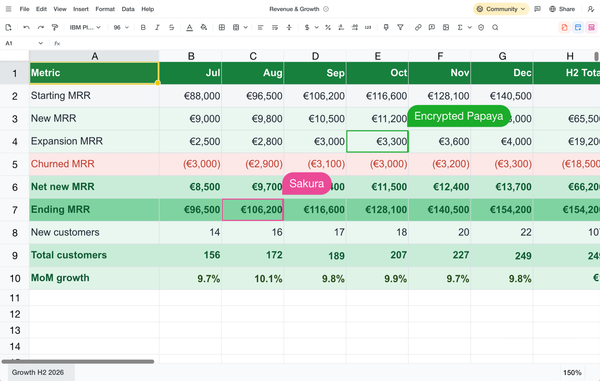This screenshot has width=600, height=381.
Task: Open the hamburger main menu icon
Action: (8, 9)
